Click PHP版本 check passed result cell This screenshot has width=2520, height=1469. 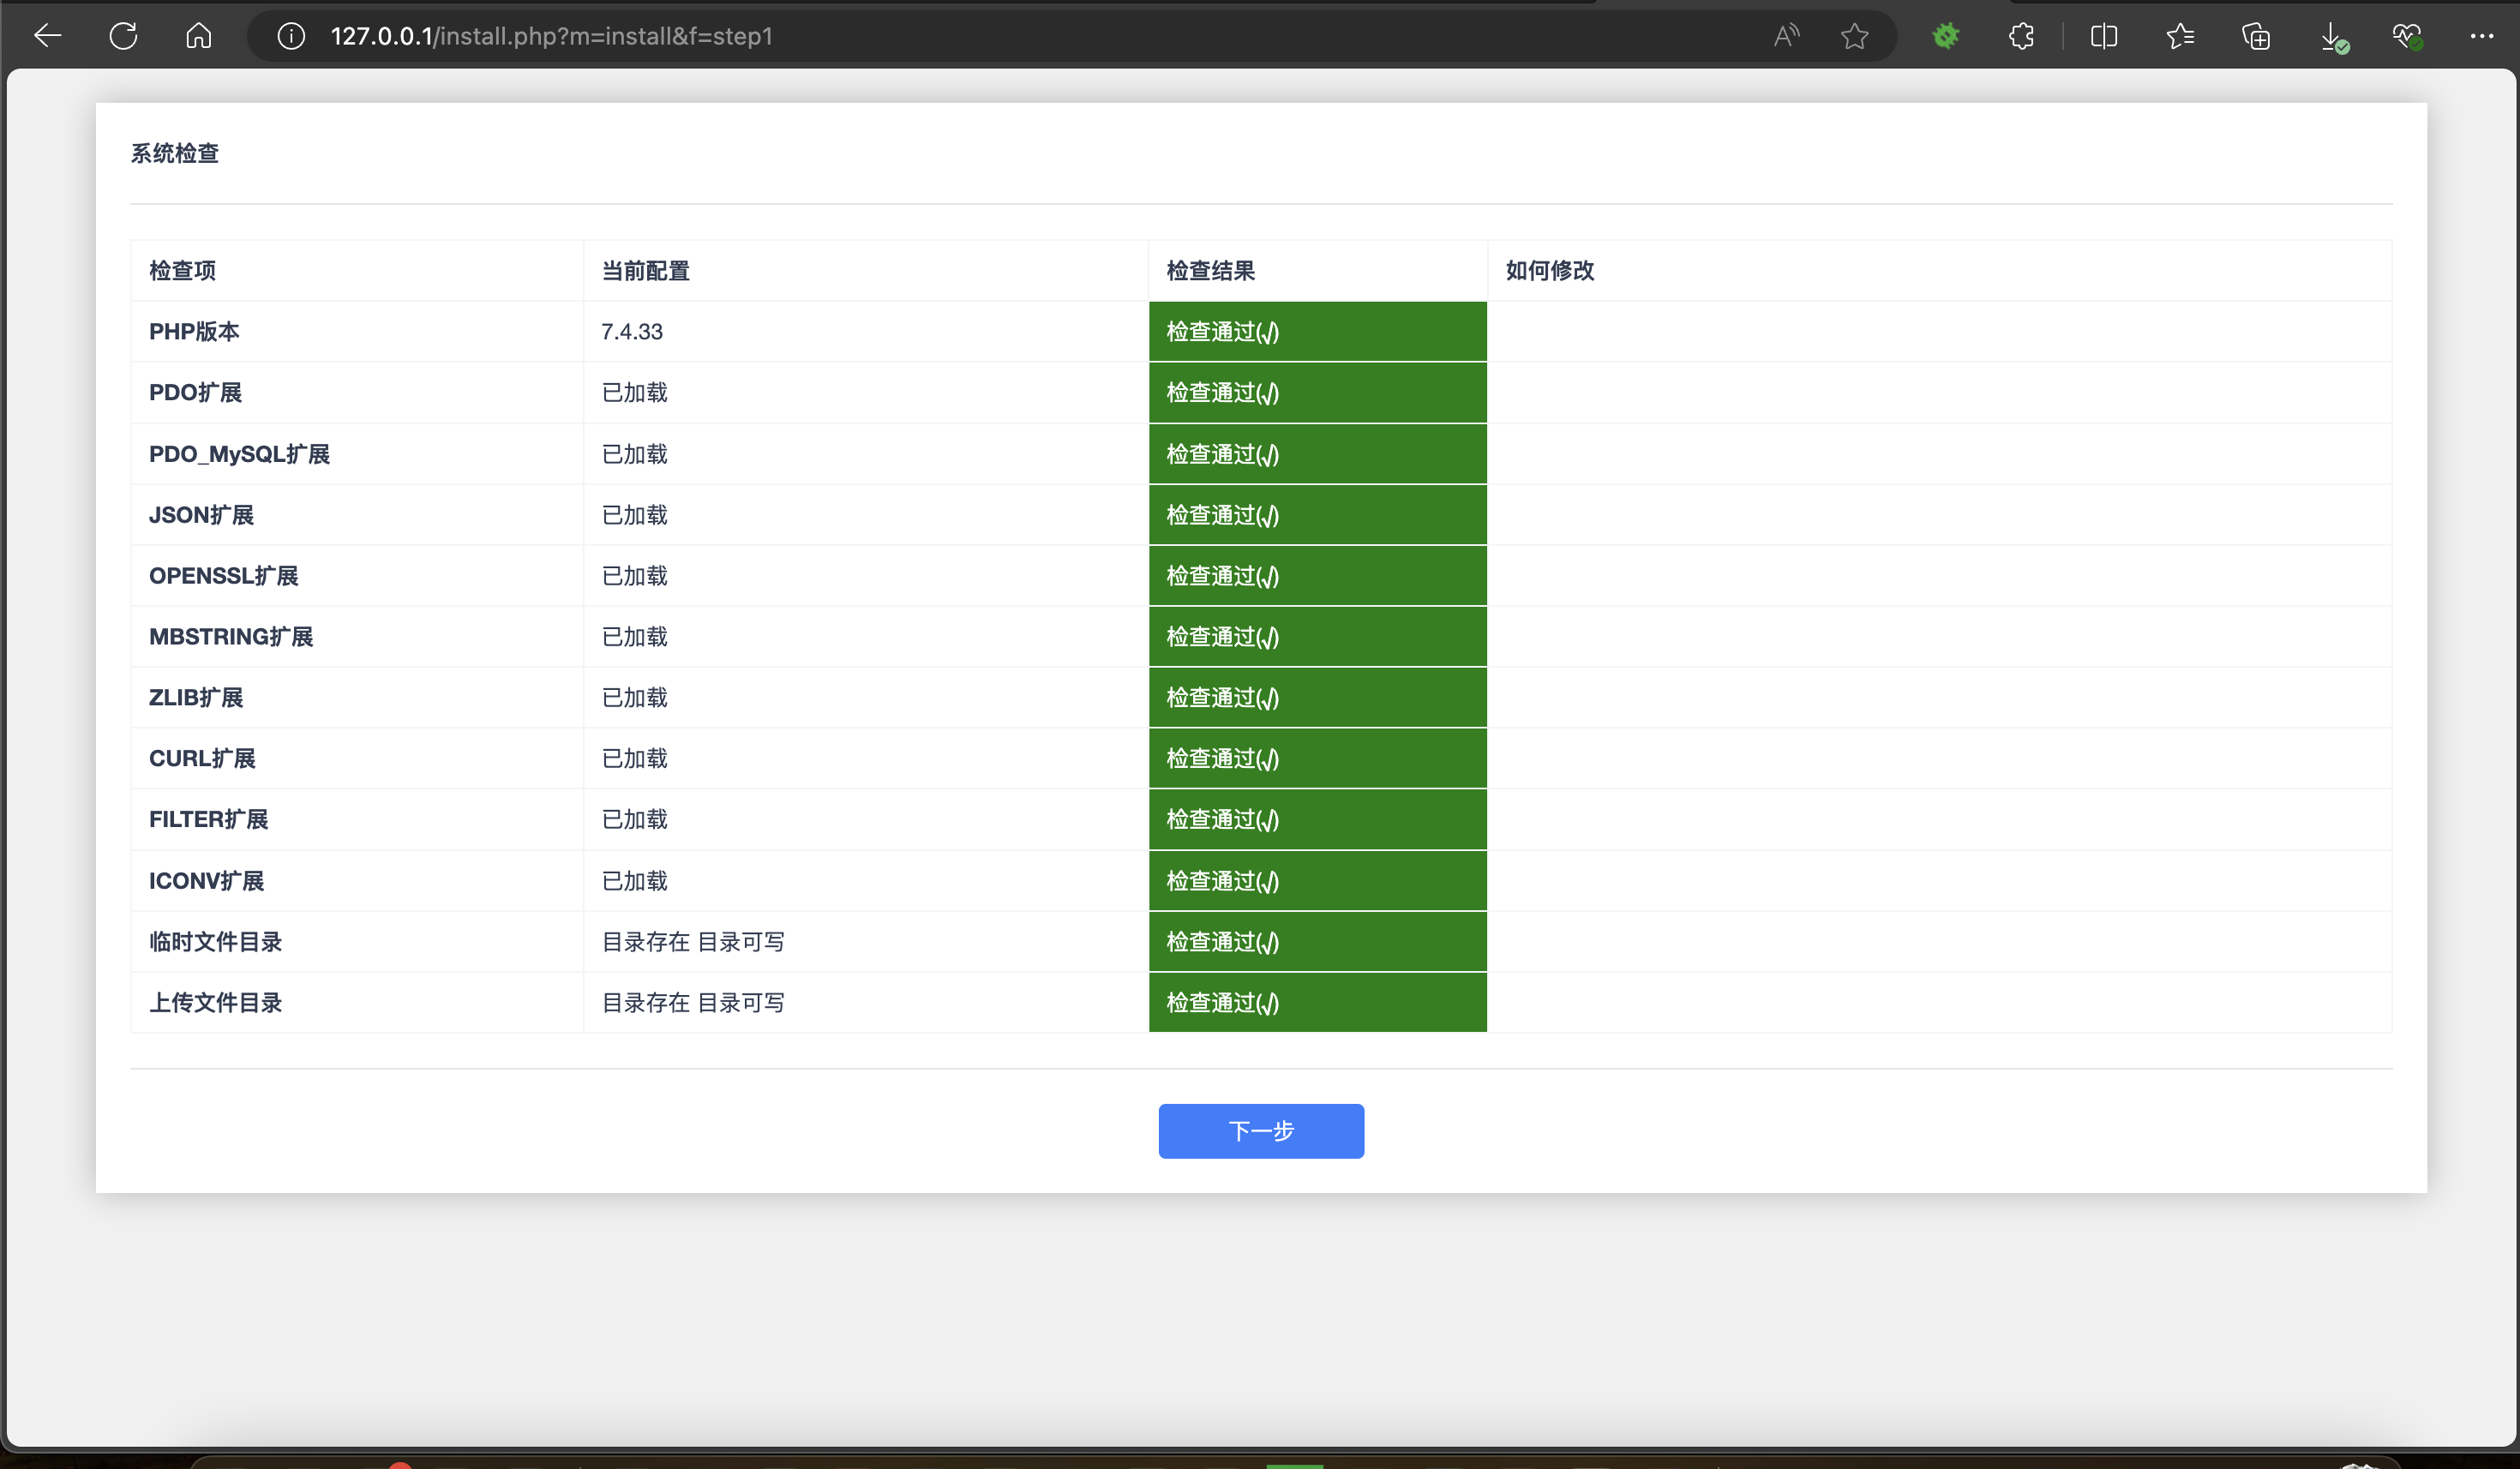tap(1317, 332)
